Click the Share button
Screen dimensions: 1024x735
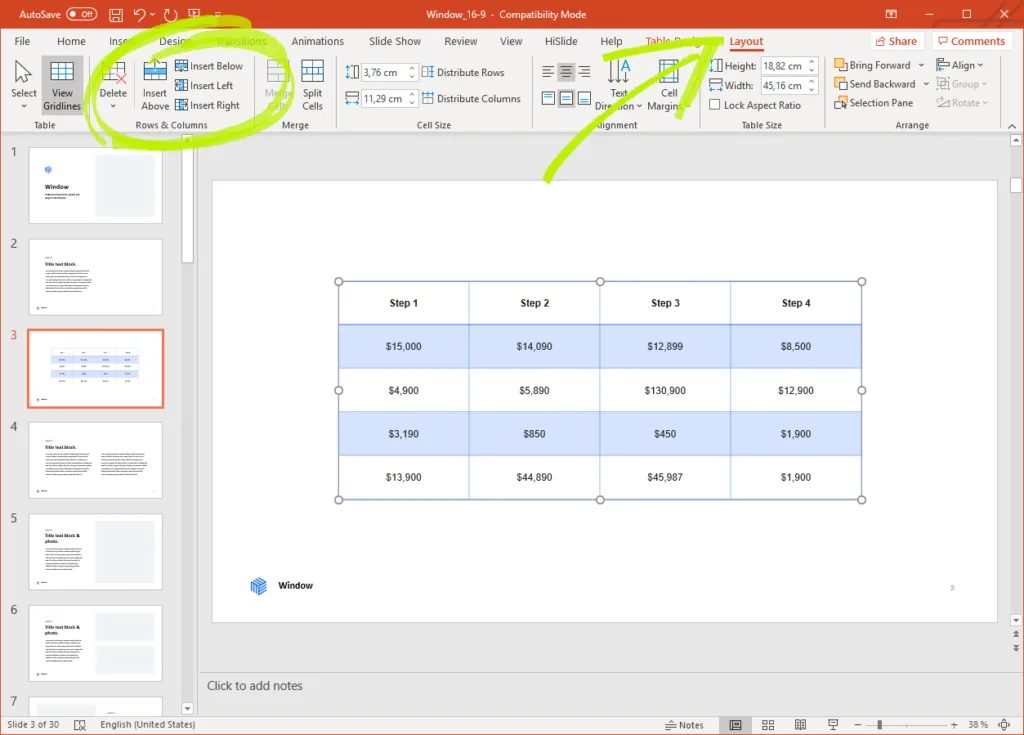[897, 41]
